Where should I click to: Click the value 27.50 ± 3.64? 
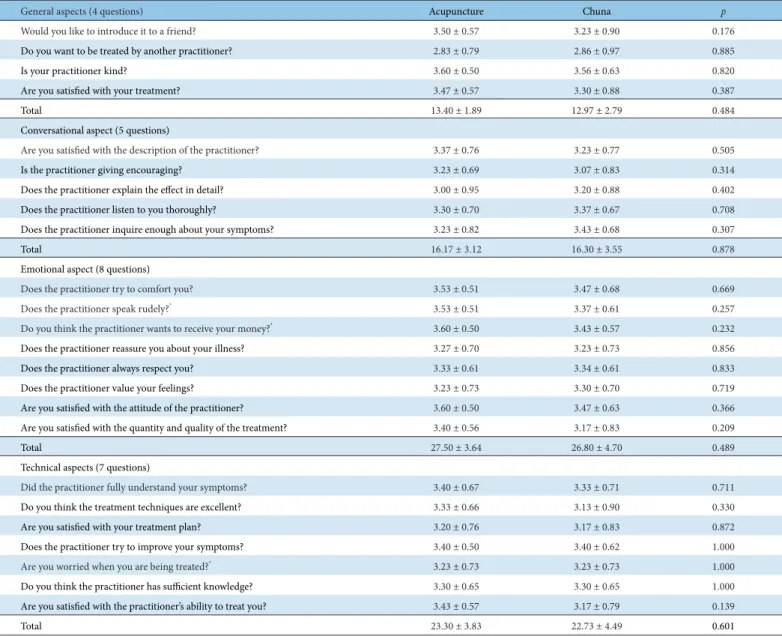pos(456,447)
